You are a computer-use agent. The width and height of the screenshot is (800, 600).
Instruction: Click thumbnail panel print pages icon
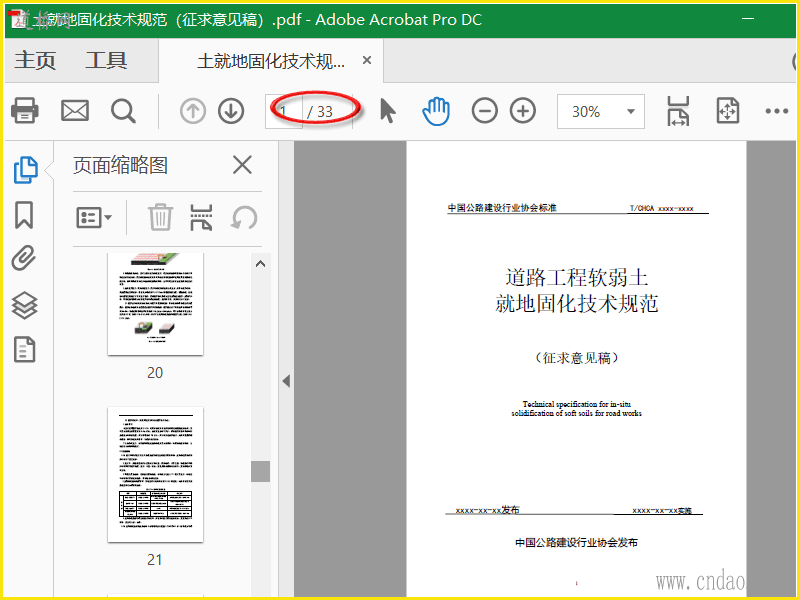click(202, 217)
